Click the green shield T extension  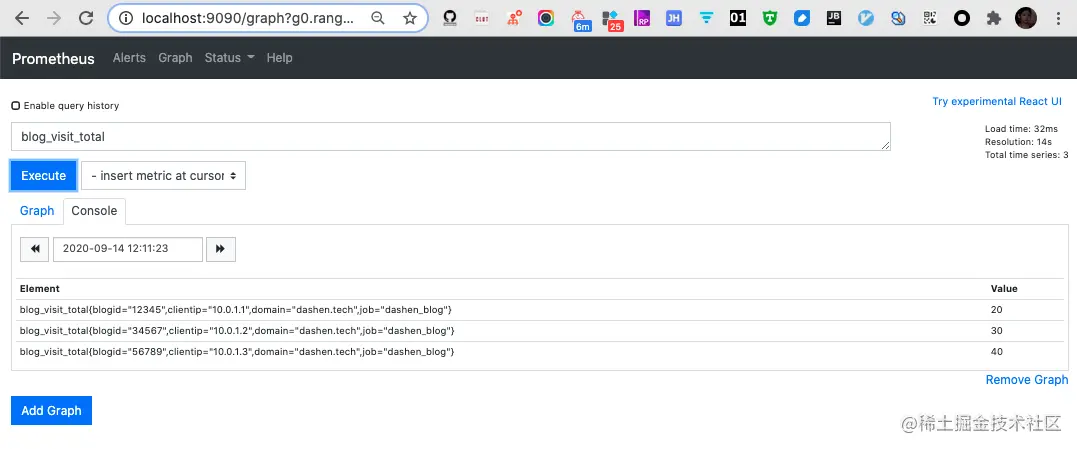coord(770,19)
